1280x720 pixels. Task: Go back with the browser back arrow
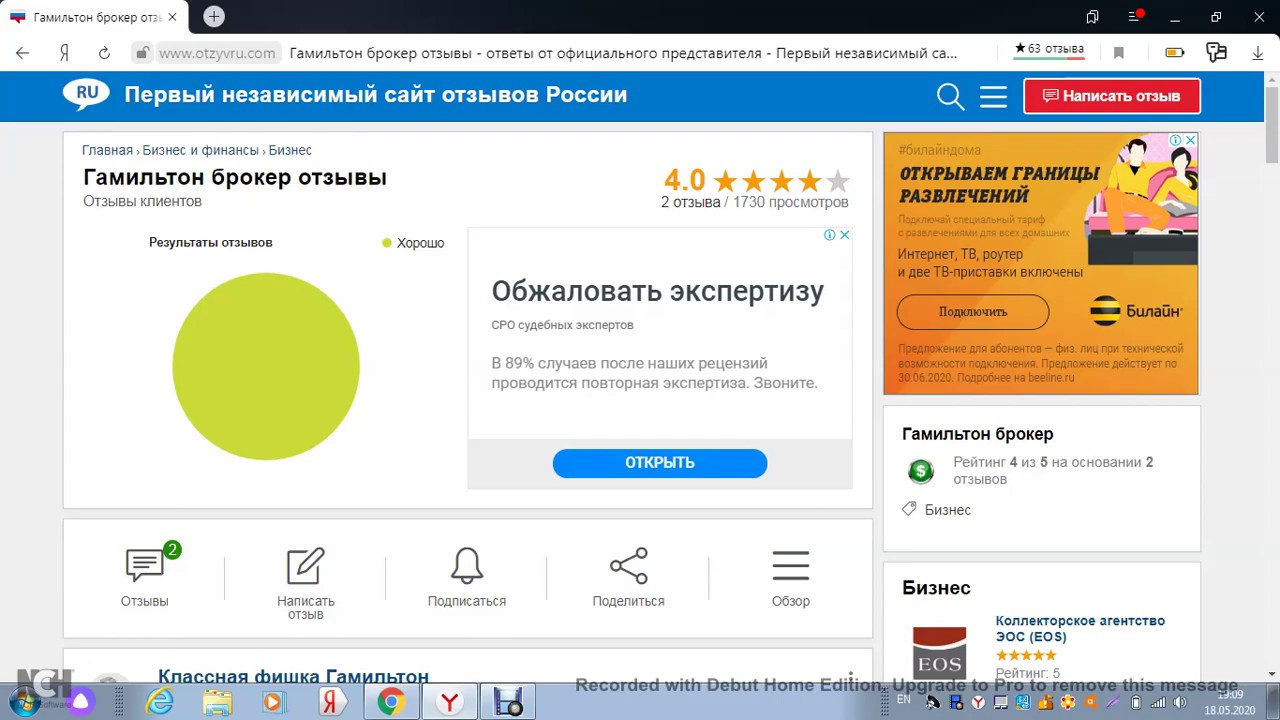[x=22, y=53]
